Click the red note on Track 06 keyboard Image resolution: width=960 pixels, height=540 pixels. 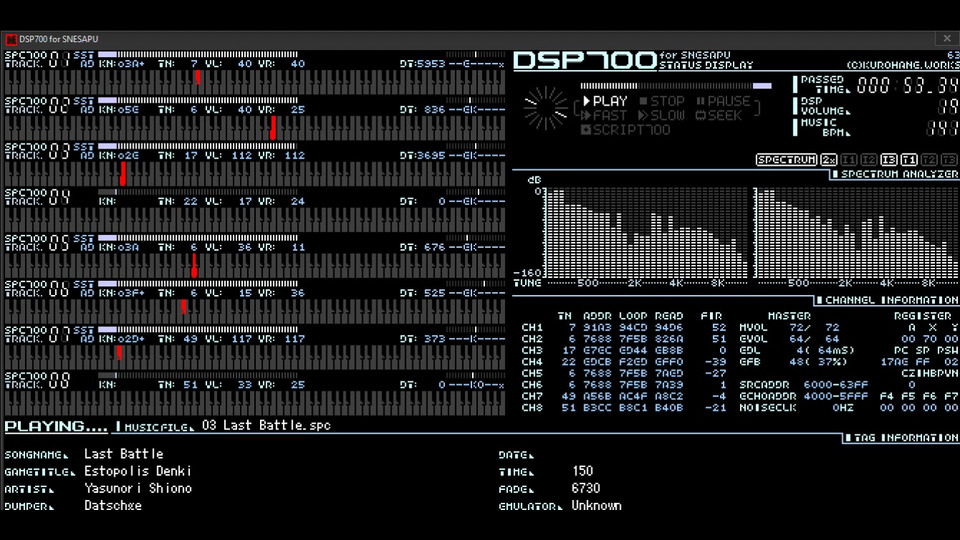point(184,307)
